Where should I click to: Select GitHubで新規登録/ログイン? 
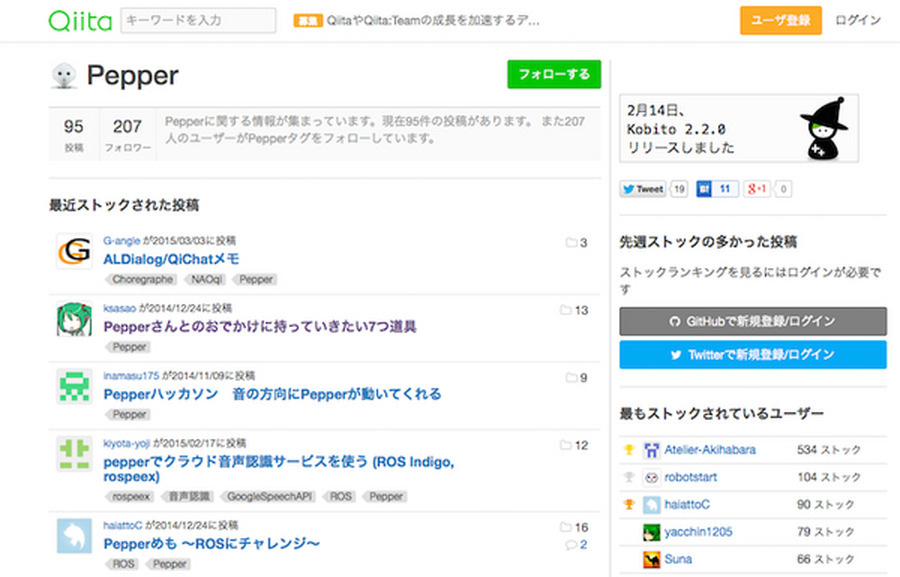coord(752,321)
